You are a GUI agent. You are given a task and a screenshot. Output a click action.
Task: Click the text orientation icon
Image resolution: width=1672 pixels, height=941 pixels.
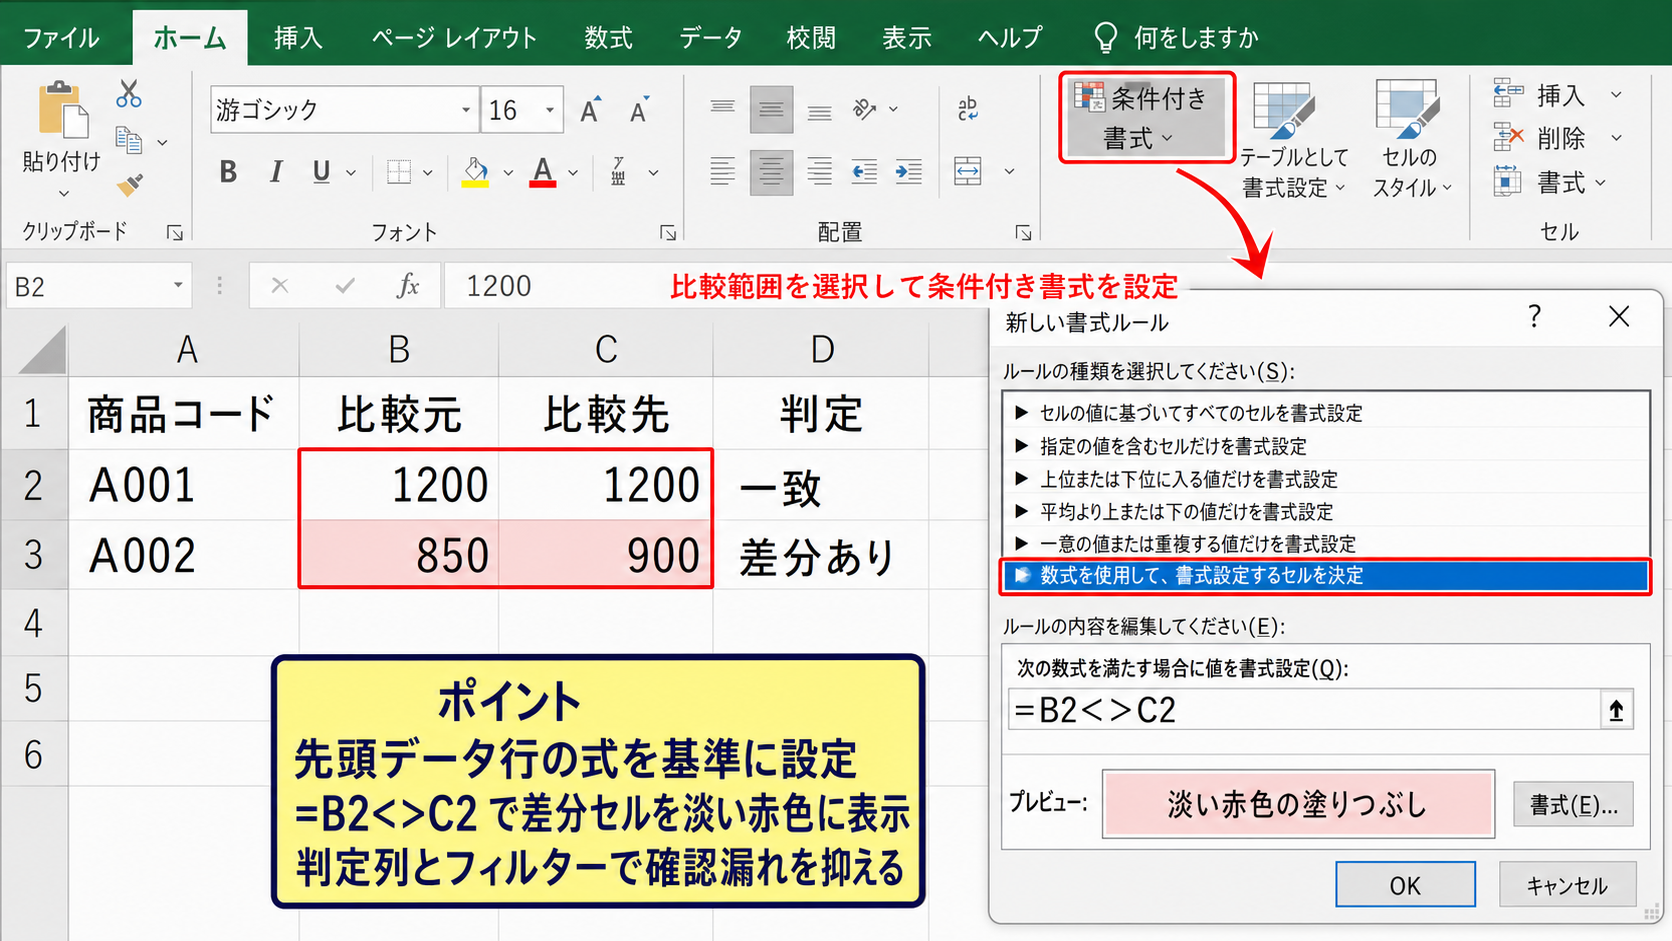[x=865, y=109]
